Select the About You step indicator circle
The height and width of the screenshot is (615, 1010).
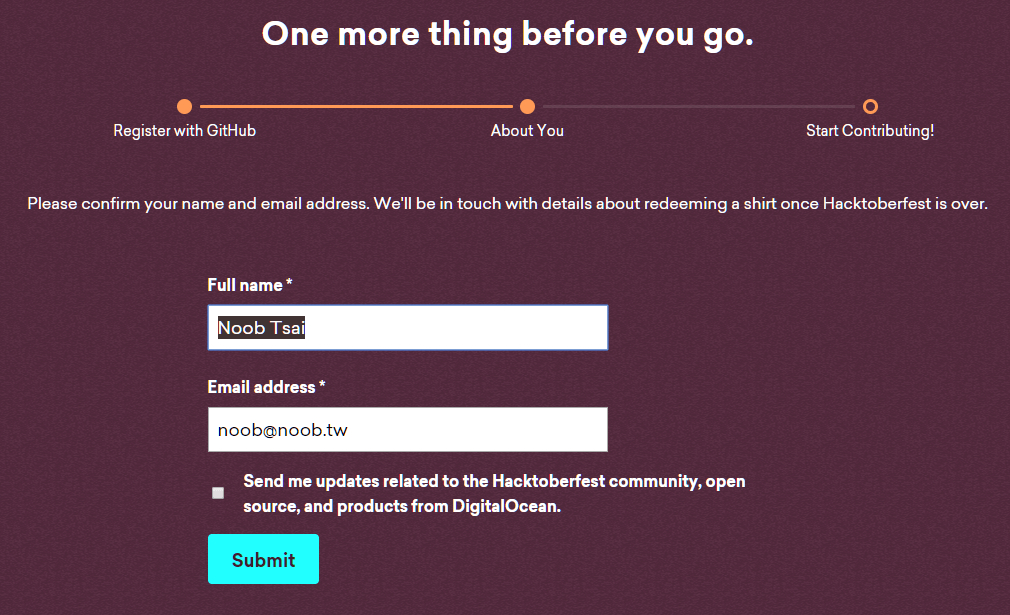coord(527,105)
